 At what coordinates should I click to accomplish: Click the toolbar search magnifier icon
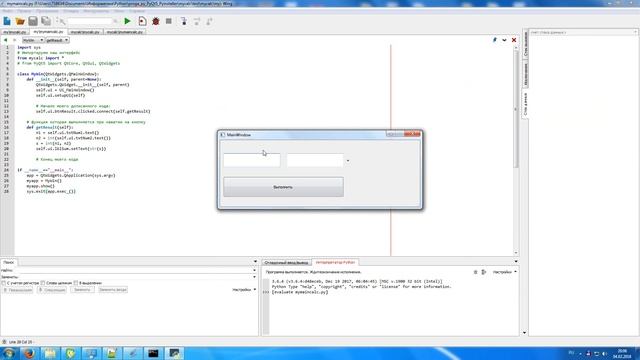coord(61,21)
